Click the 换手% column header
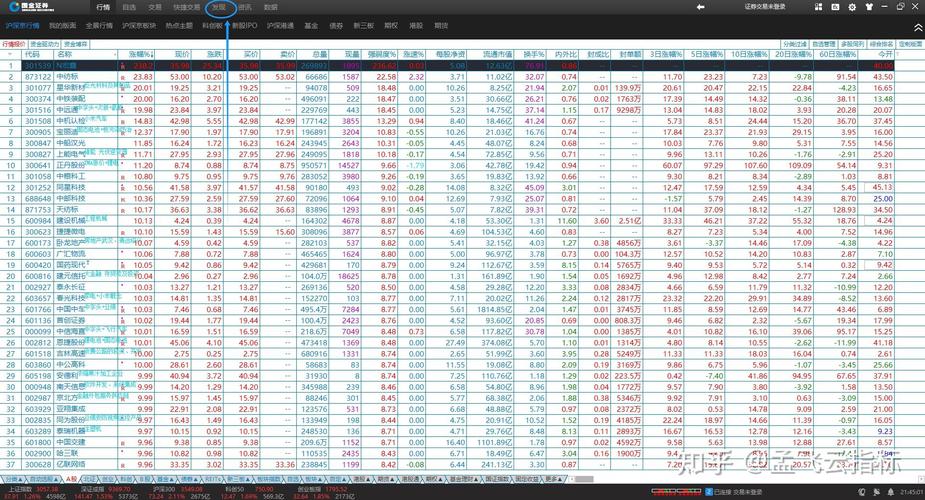 (x=533, y=54)
